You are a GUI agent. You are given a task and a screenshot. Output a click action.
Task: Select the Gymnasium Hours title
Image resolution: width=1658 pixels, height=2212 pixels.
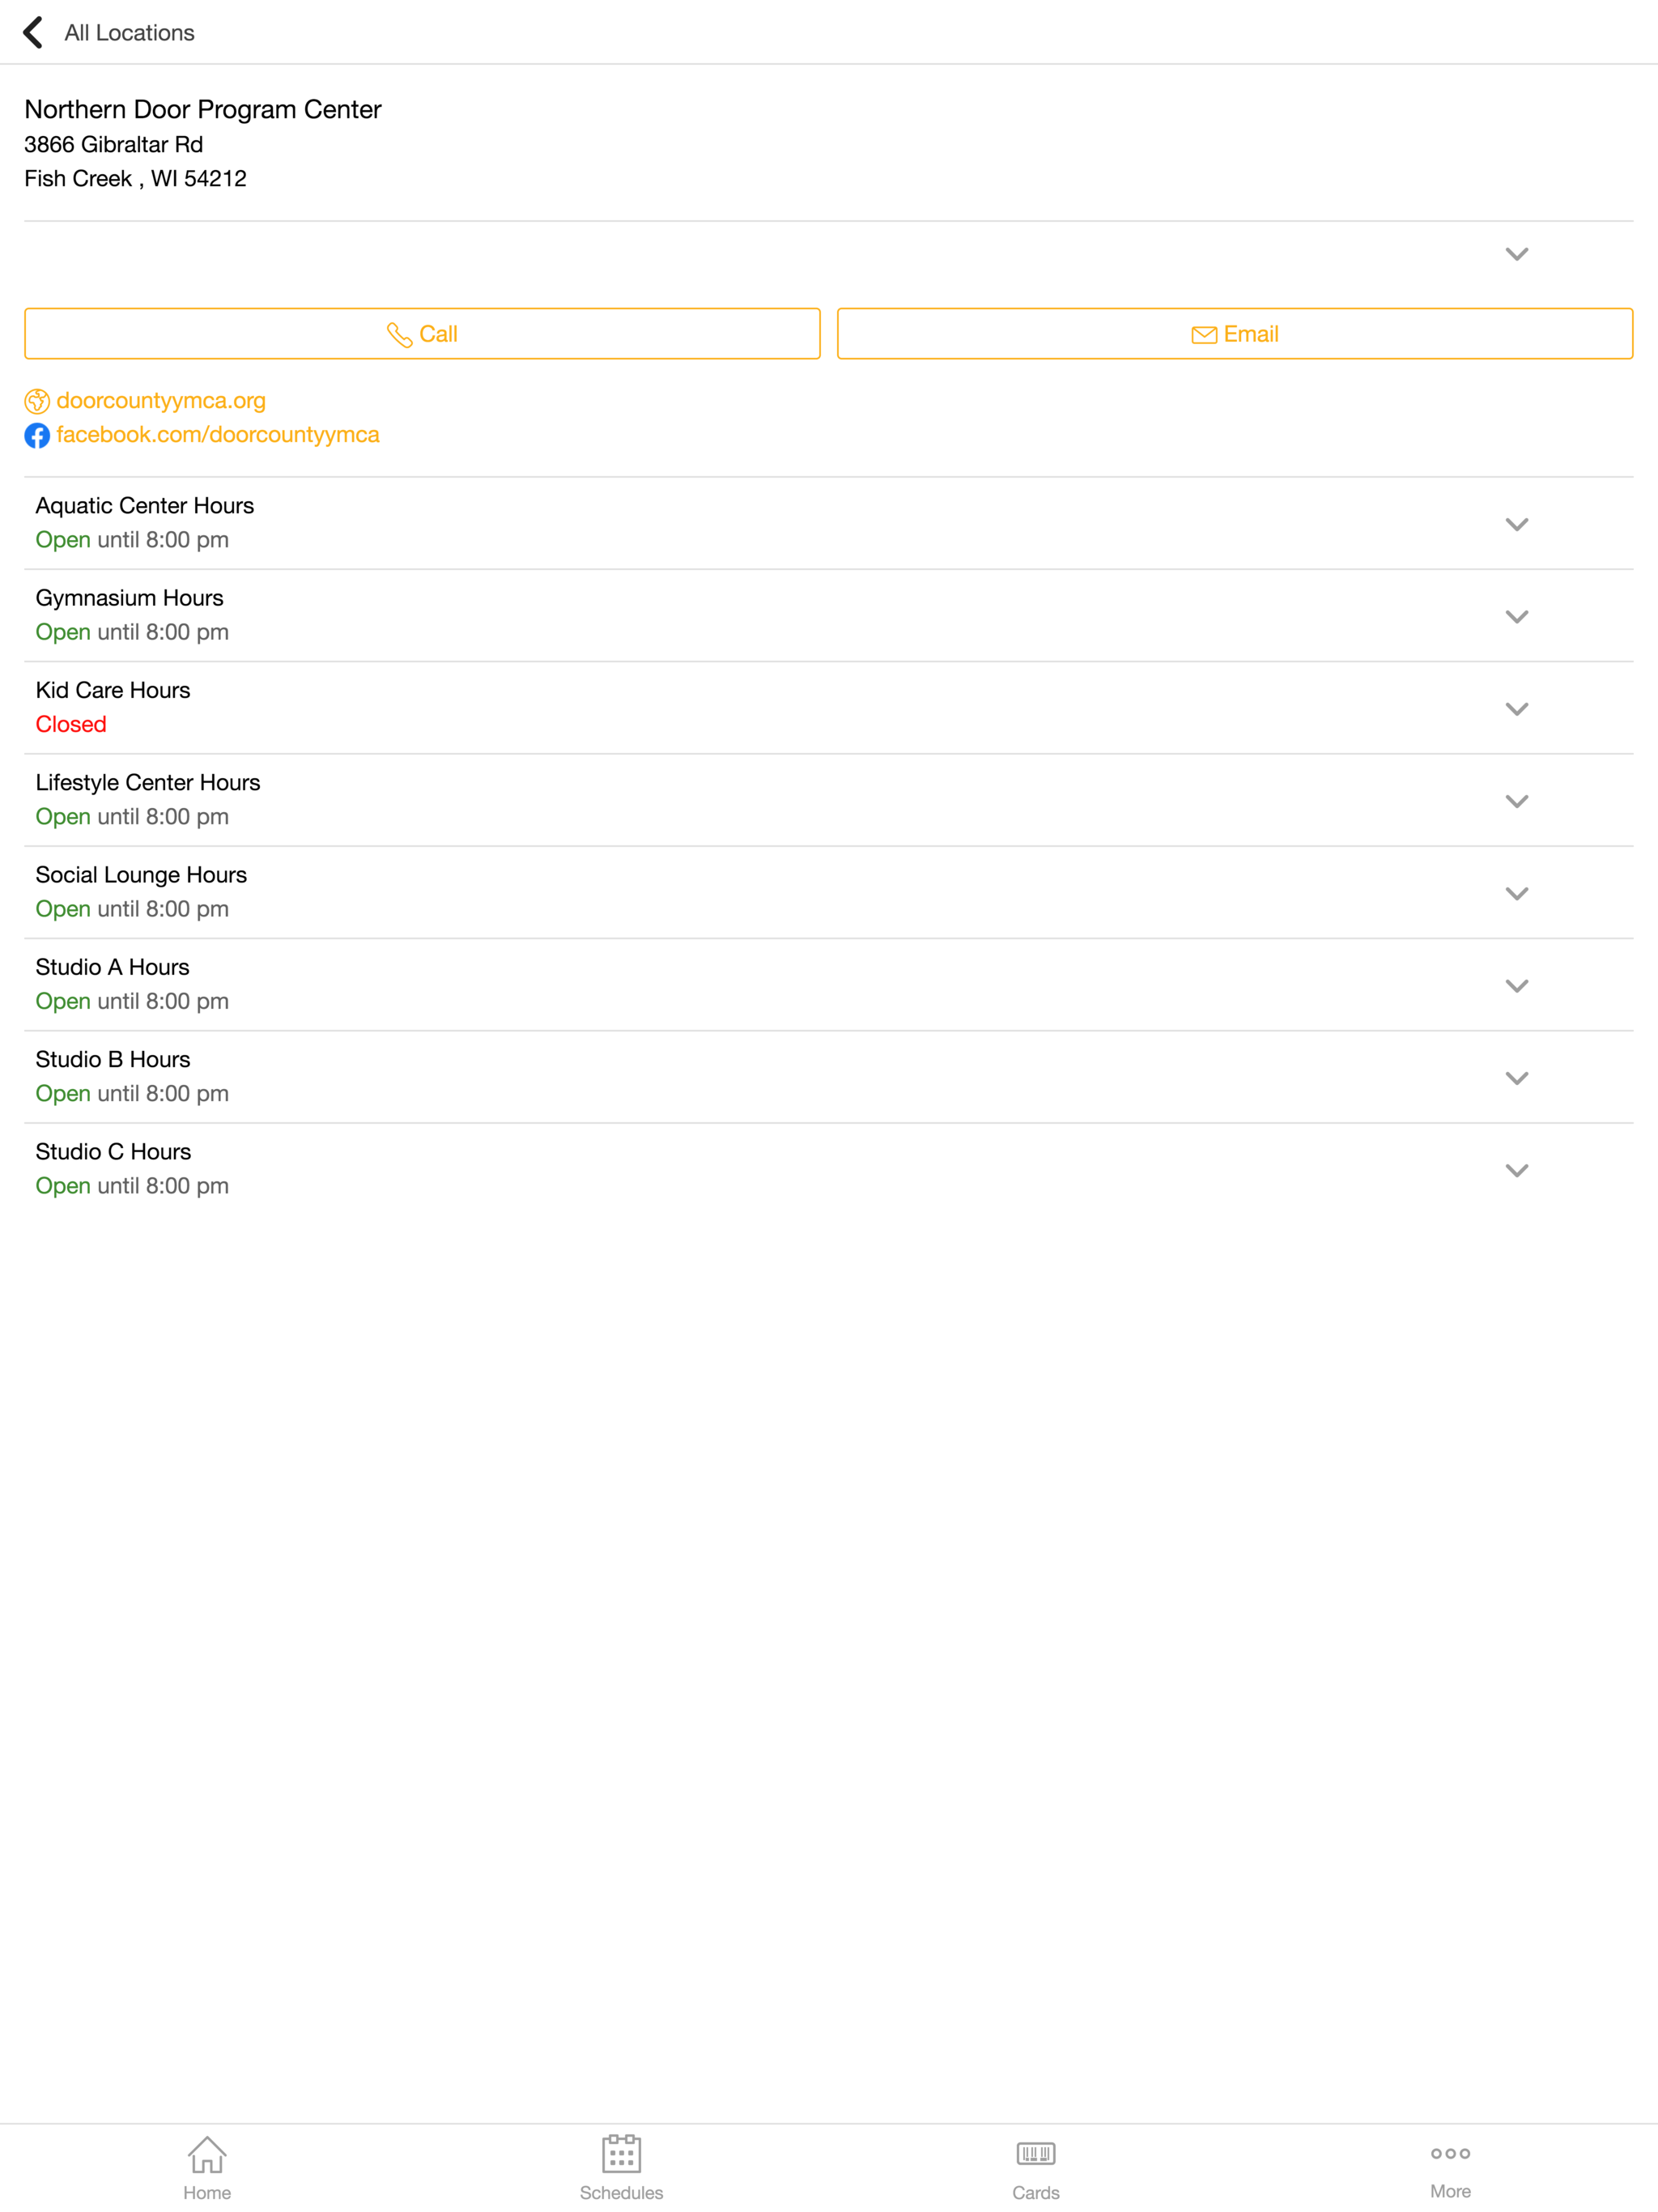point(130,598)
